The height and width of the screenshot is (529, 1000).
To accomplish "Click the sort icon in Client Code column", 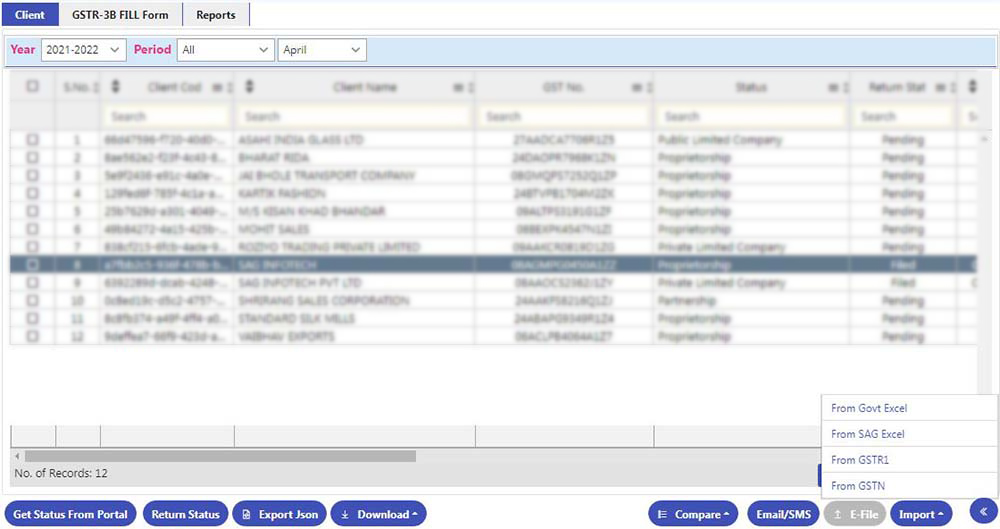I will click(x=115, y=87).
